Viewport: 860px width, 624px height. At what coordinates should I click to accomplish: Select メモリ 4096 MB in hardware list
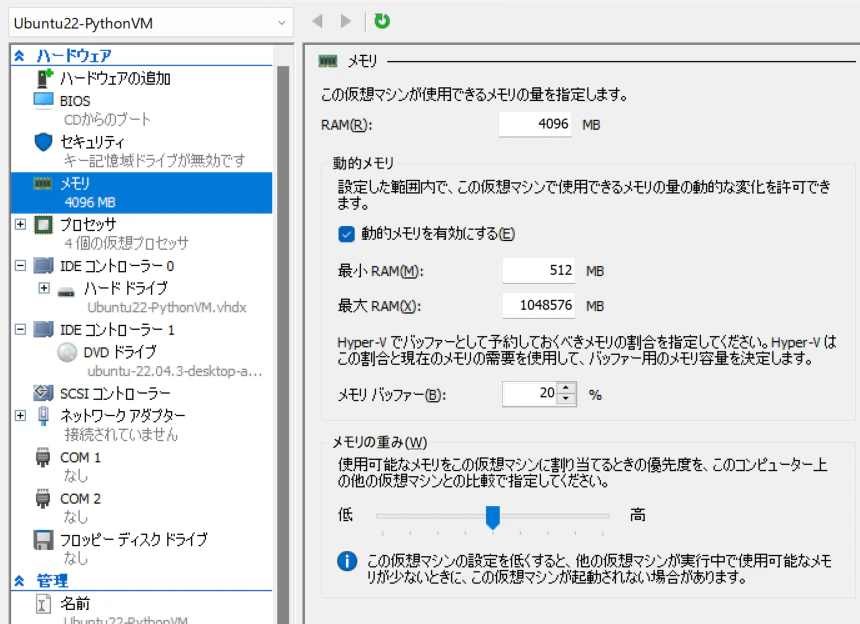(142, 192)
